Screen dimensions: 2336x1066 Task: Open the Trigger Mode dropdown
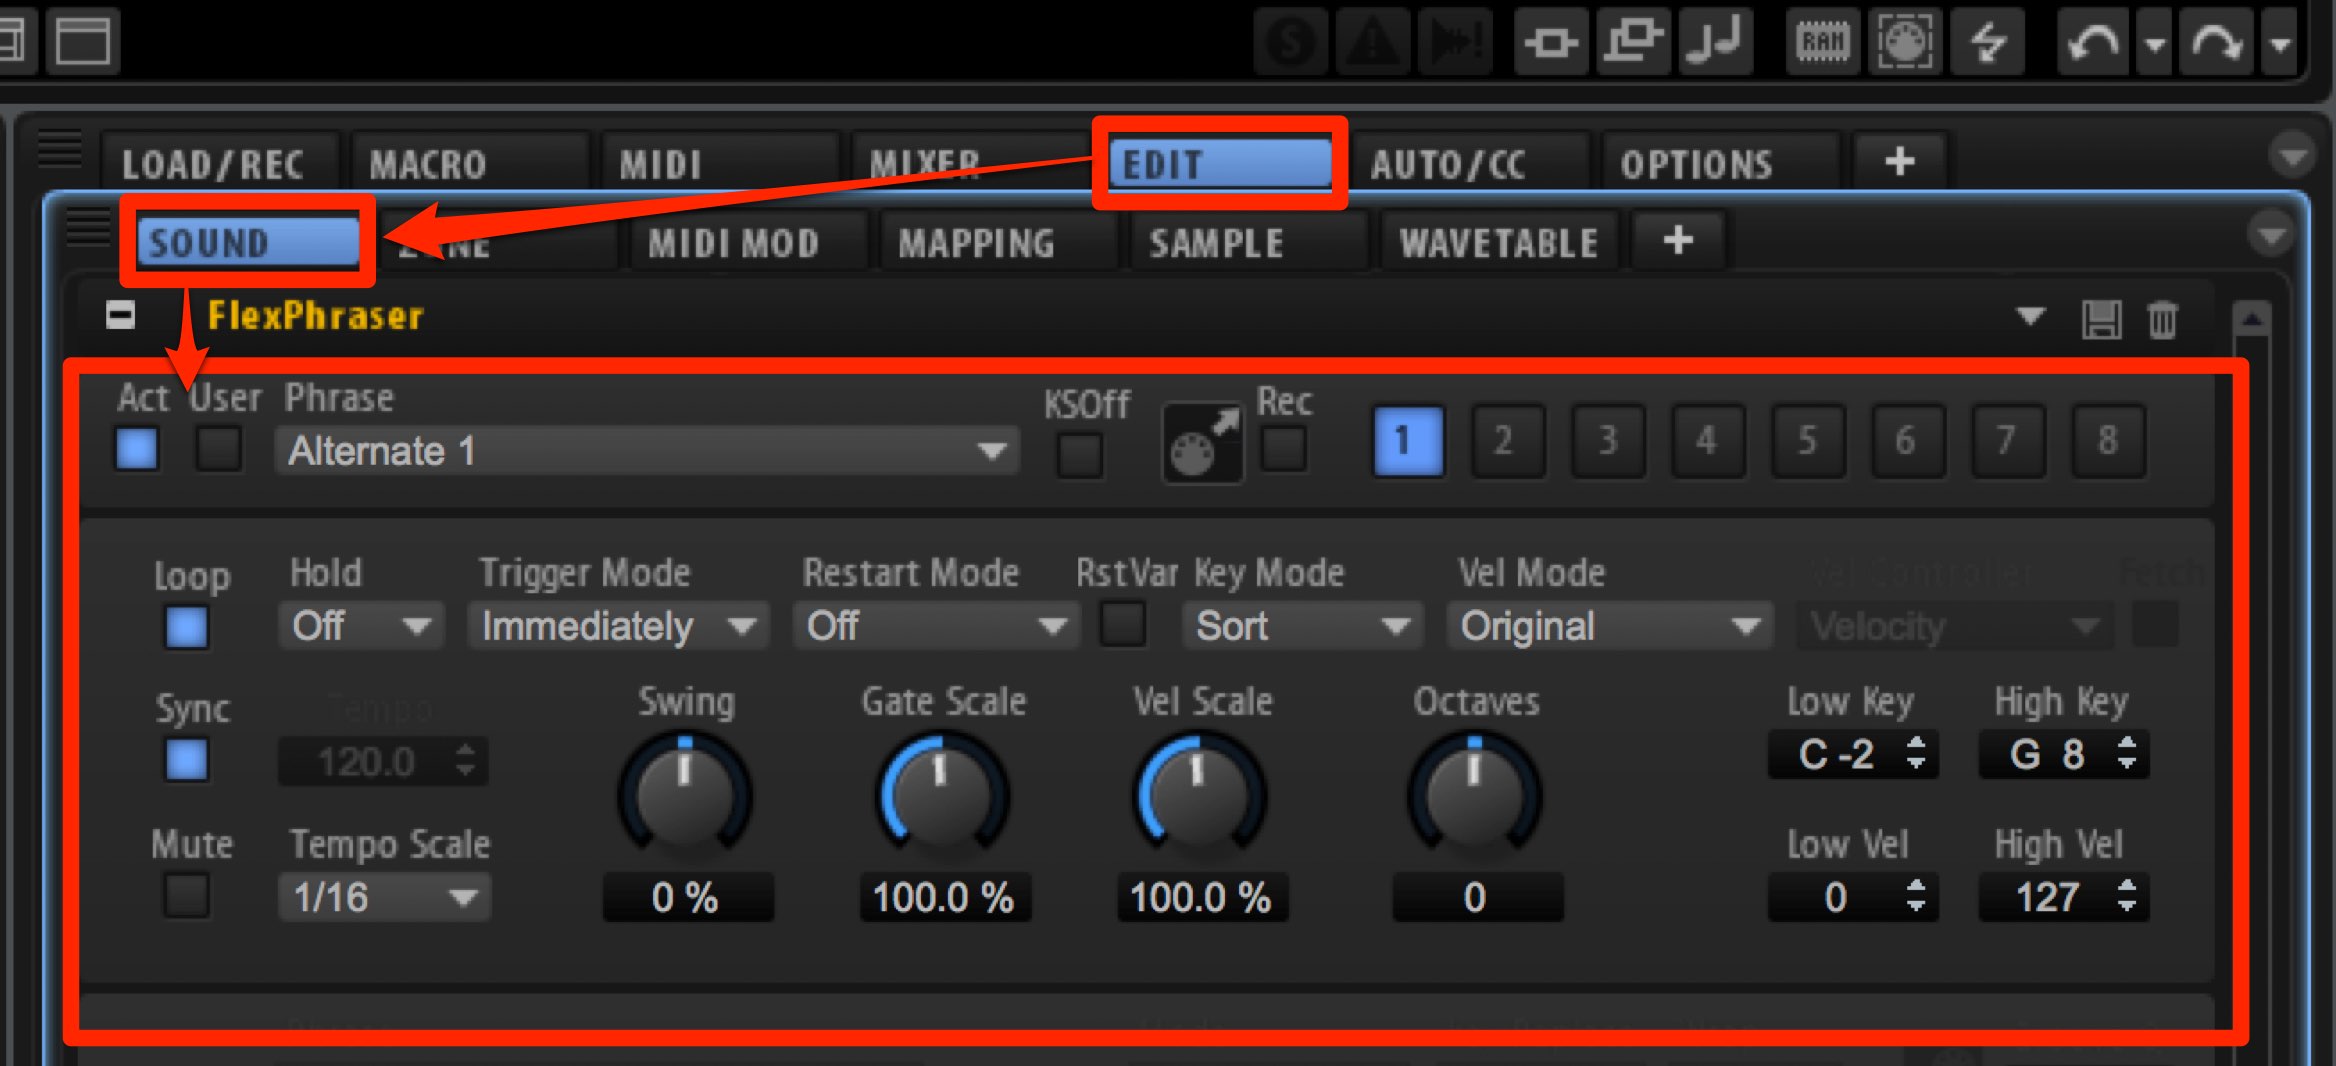tap(618, 626)
